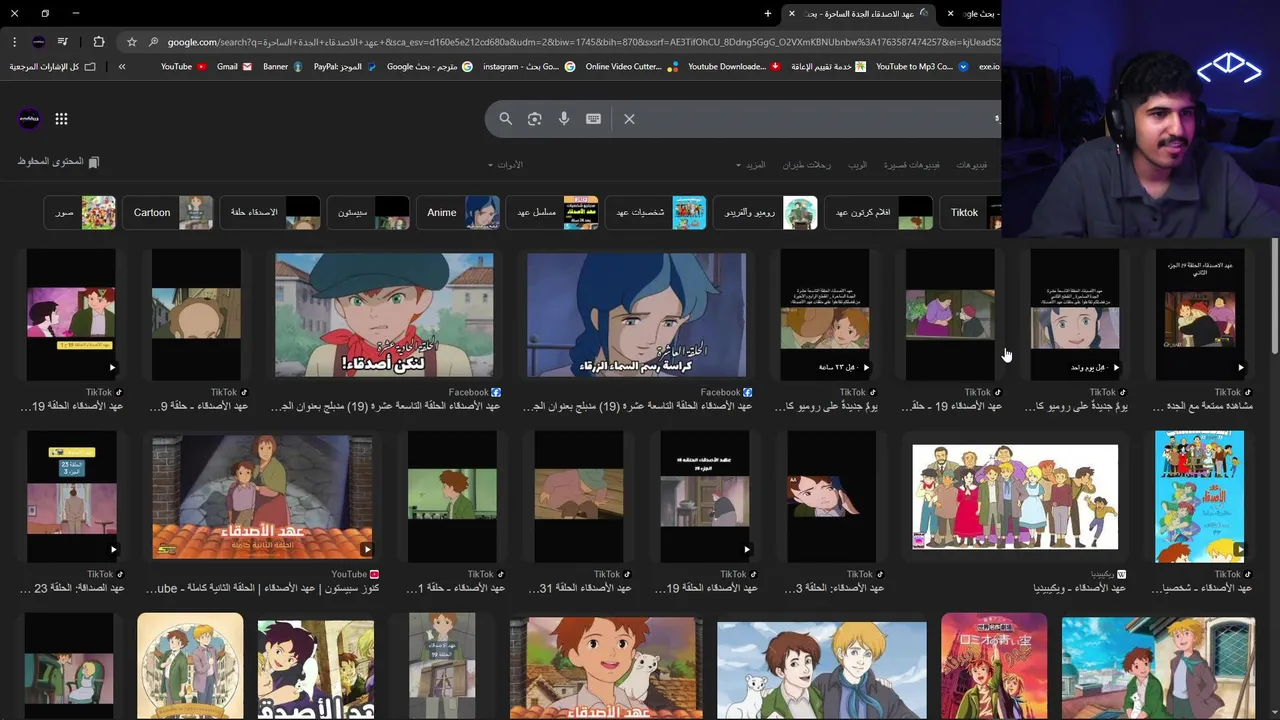Open PayPal bookmark

pos(345,67)
